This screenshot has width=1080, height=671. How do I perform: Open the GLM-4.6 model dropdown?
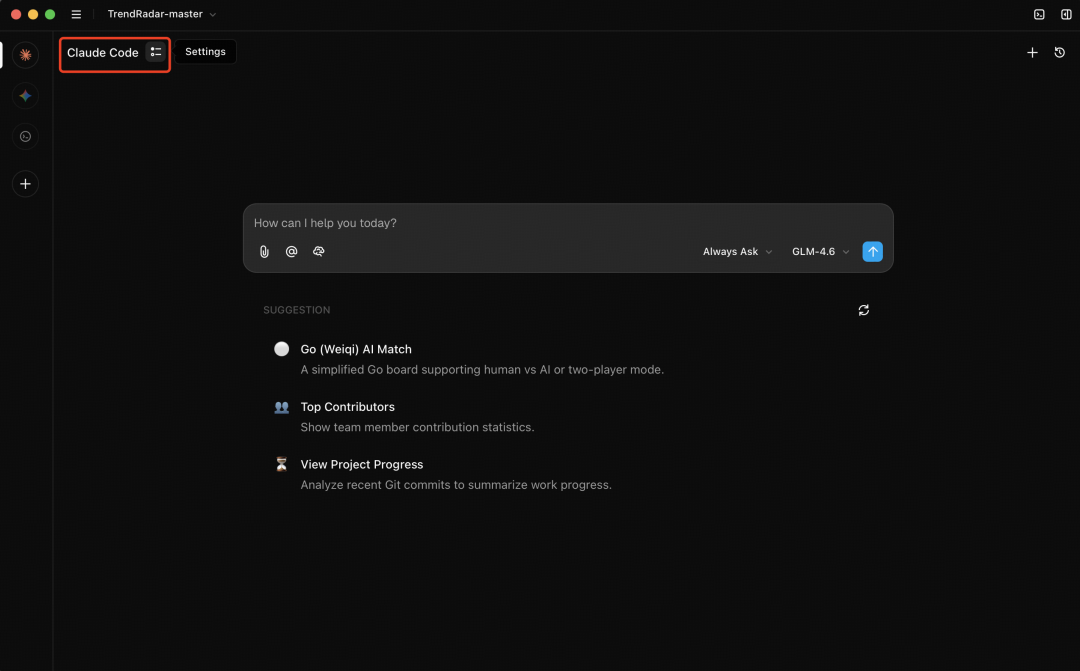point(820,252)
